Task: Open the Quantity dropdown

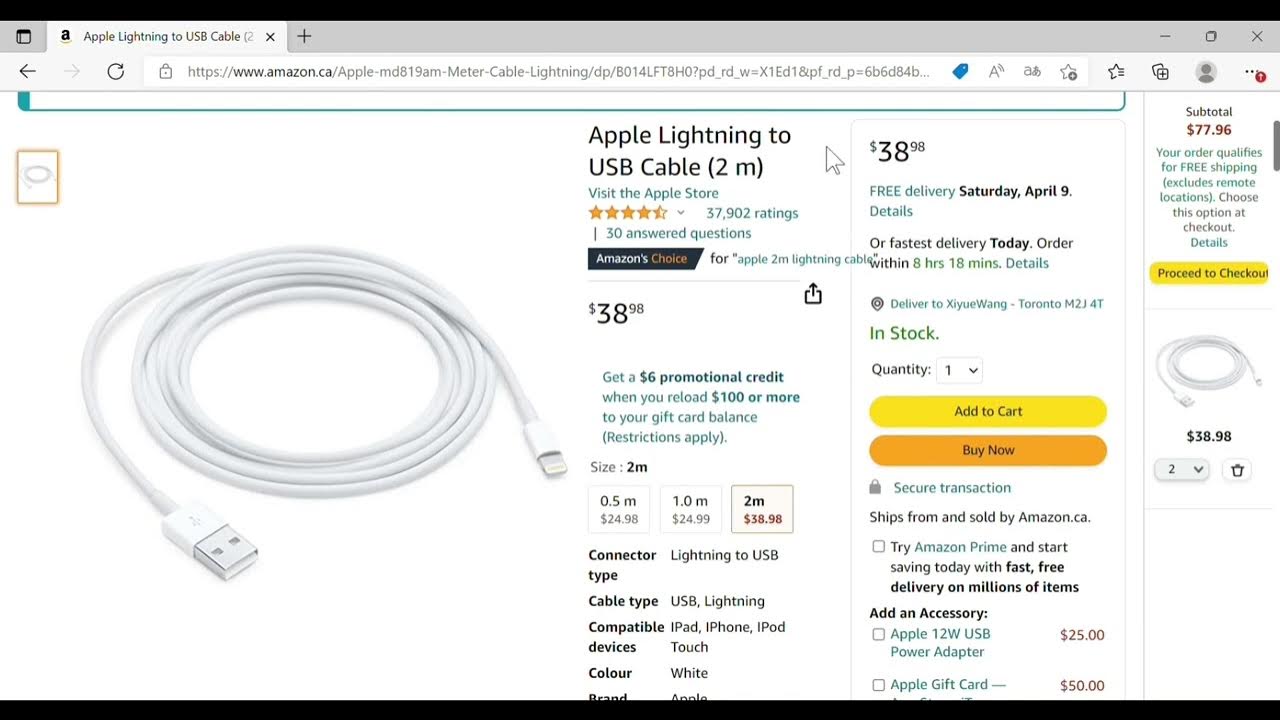Action: click(x=960, y=370)
